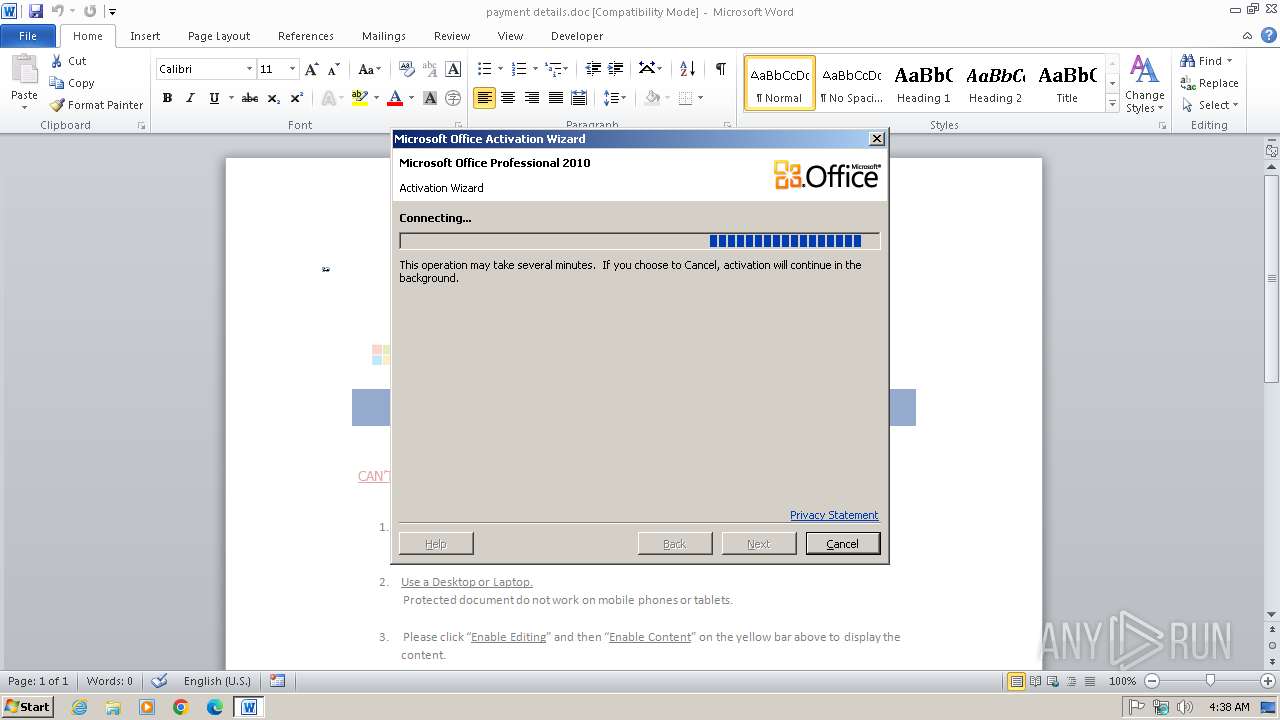This screenshot has height=720, width=1280.
Task: Open Chrome from the taskbar
Action: point(181,707)
